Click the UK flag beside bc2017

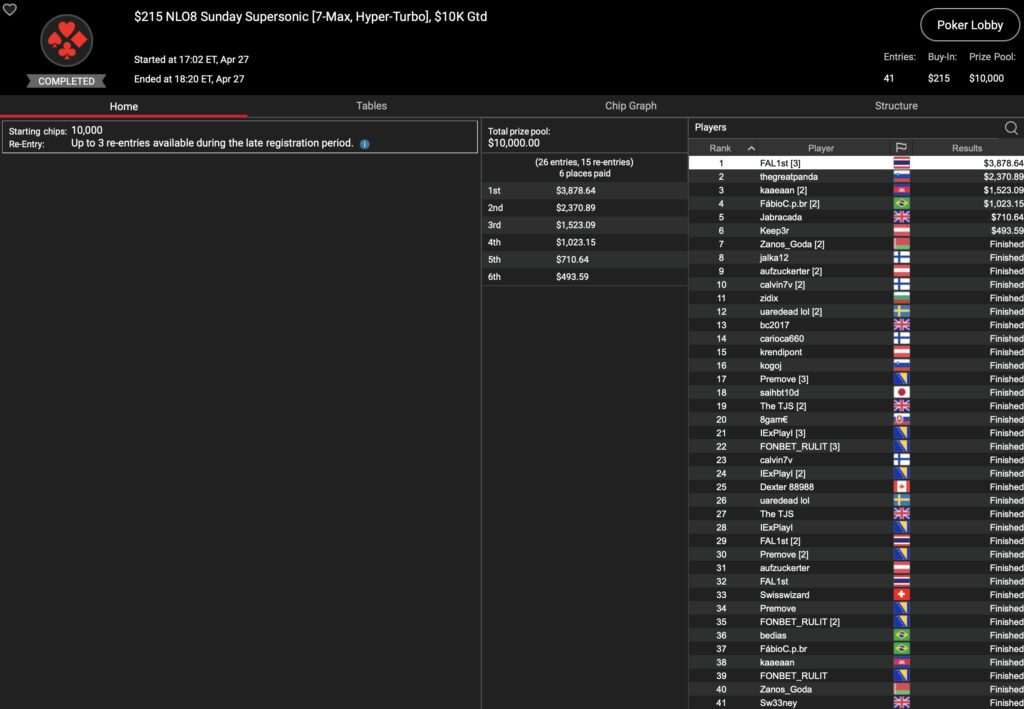click(x=901, y=325)
